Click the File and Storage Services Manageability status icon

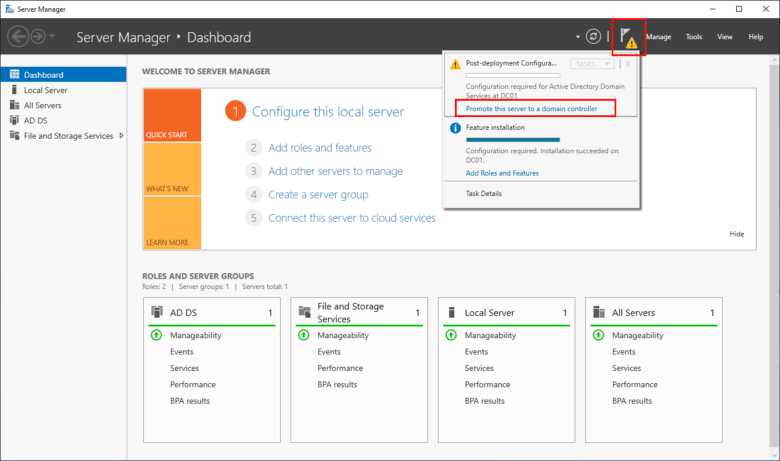coord(303,335)
